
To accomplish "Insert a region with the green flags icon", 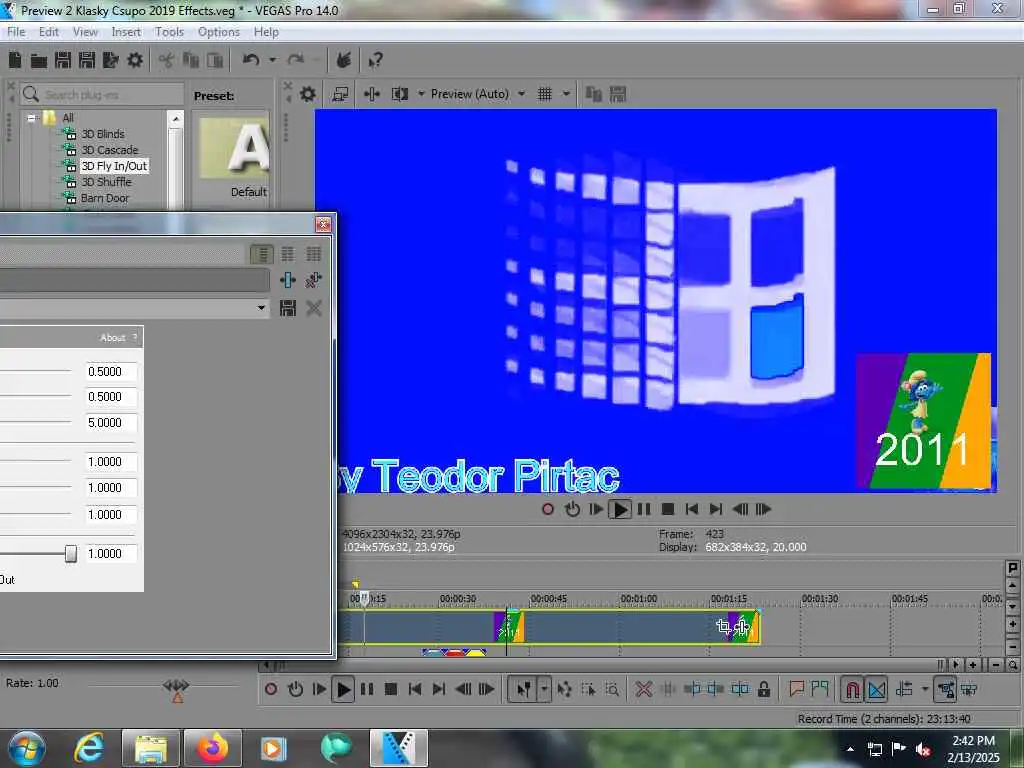I will [x=820, y=688].
